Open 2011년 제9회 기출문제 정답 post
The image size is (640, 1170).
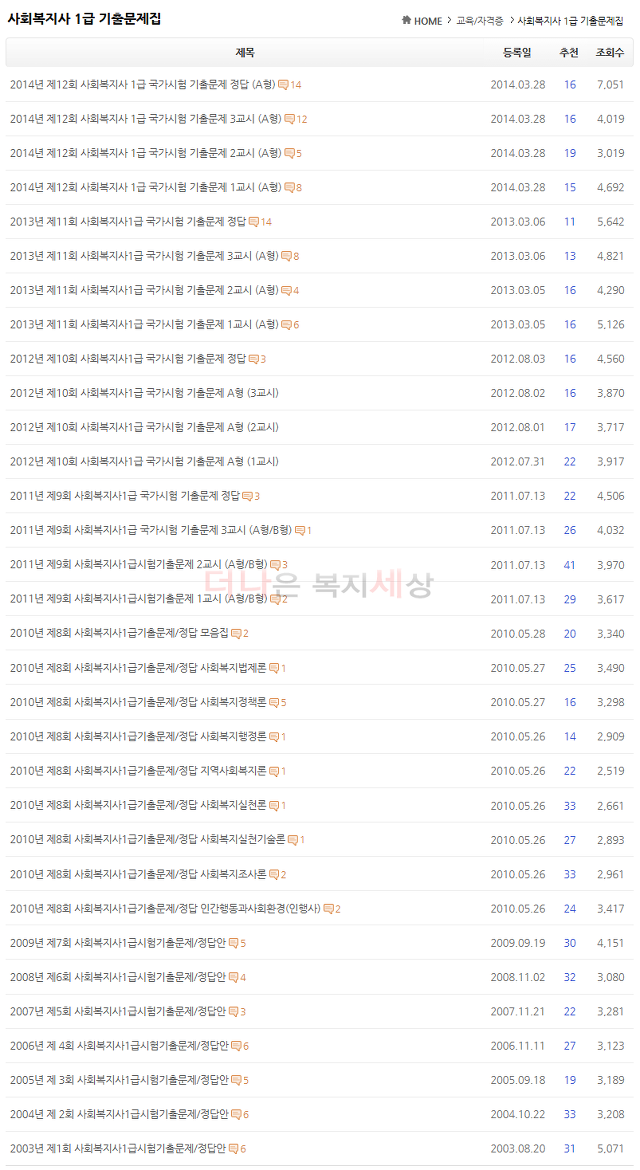125,496
